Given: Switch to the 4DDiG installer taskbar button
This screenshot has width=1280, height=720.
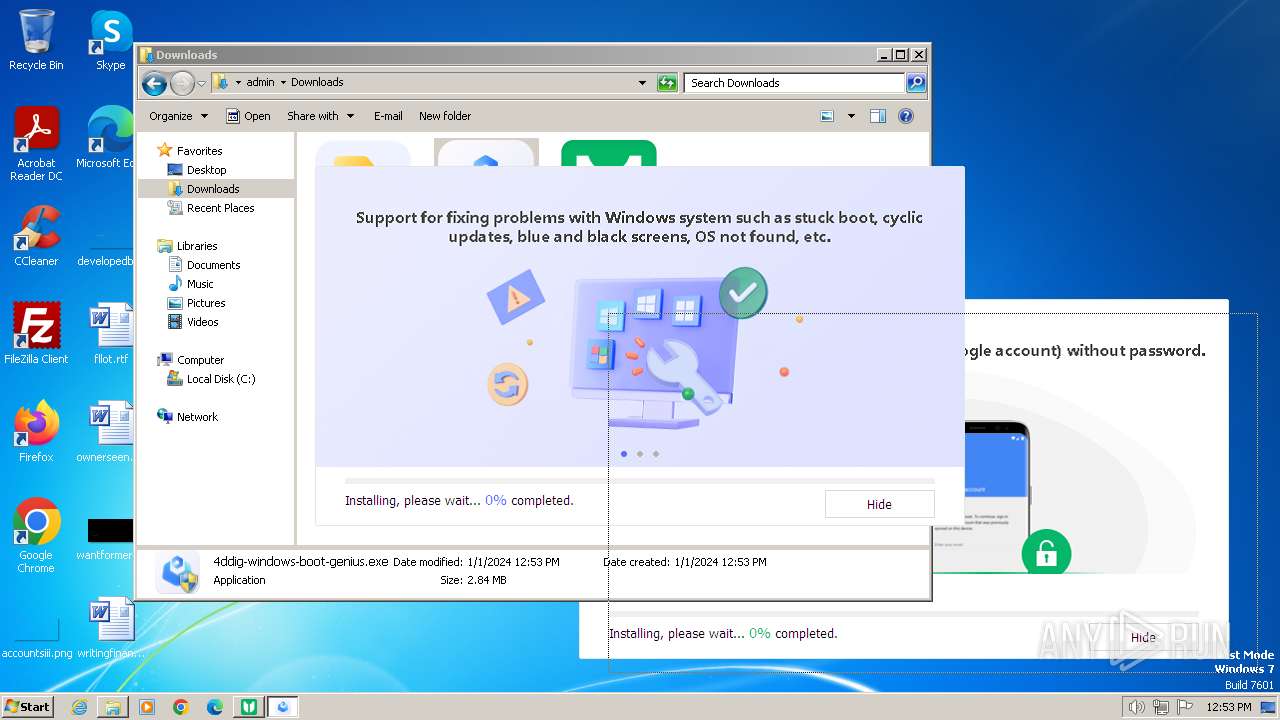Looking at the screenshot, I should coord(283,707).
